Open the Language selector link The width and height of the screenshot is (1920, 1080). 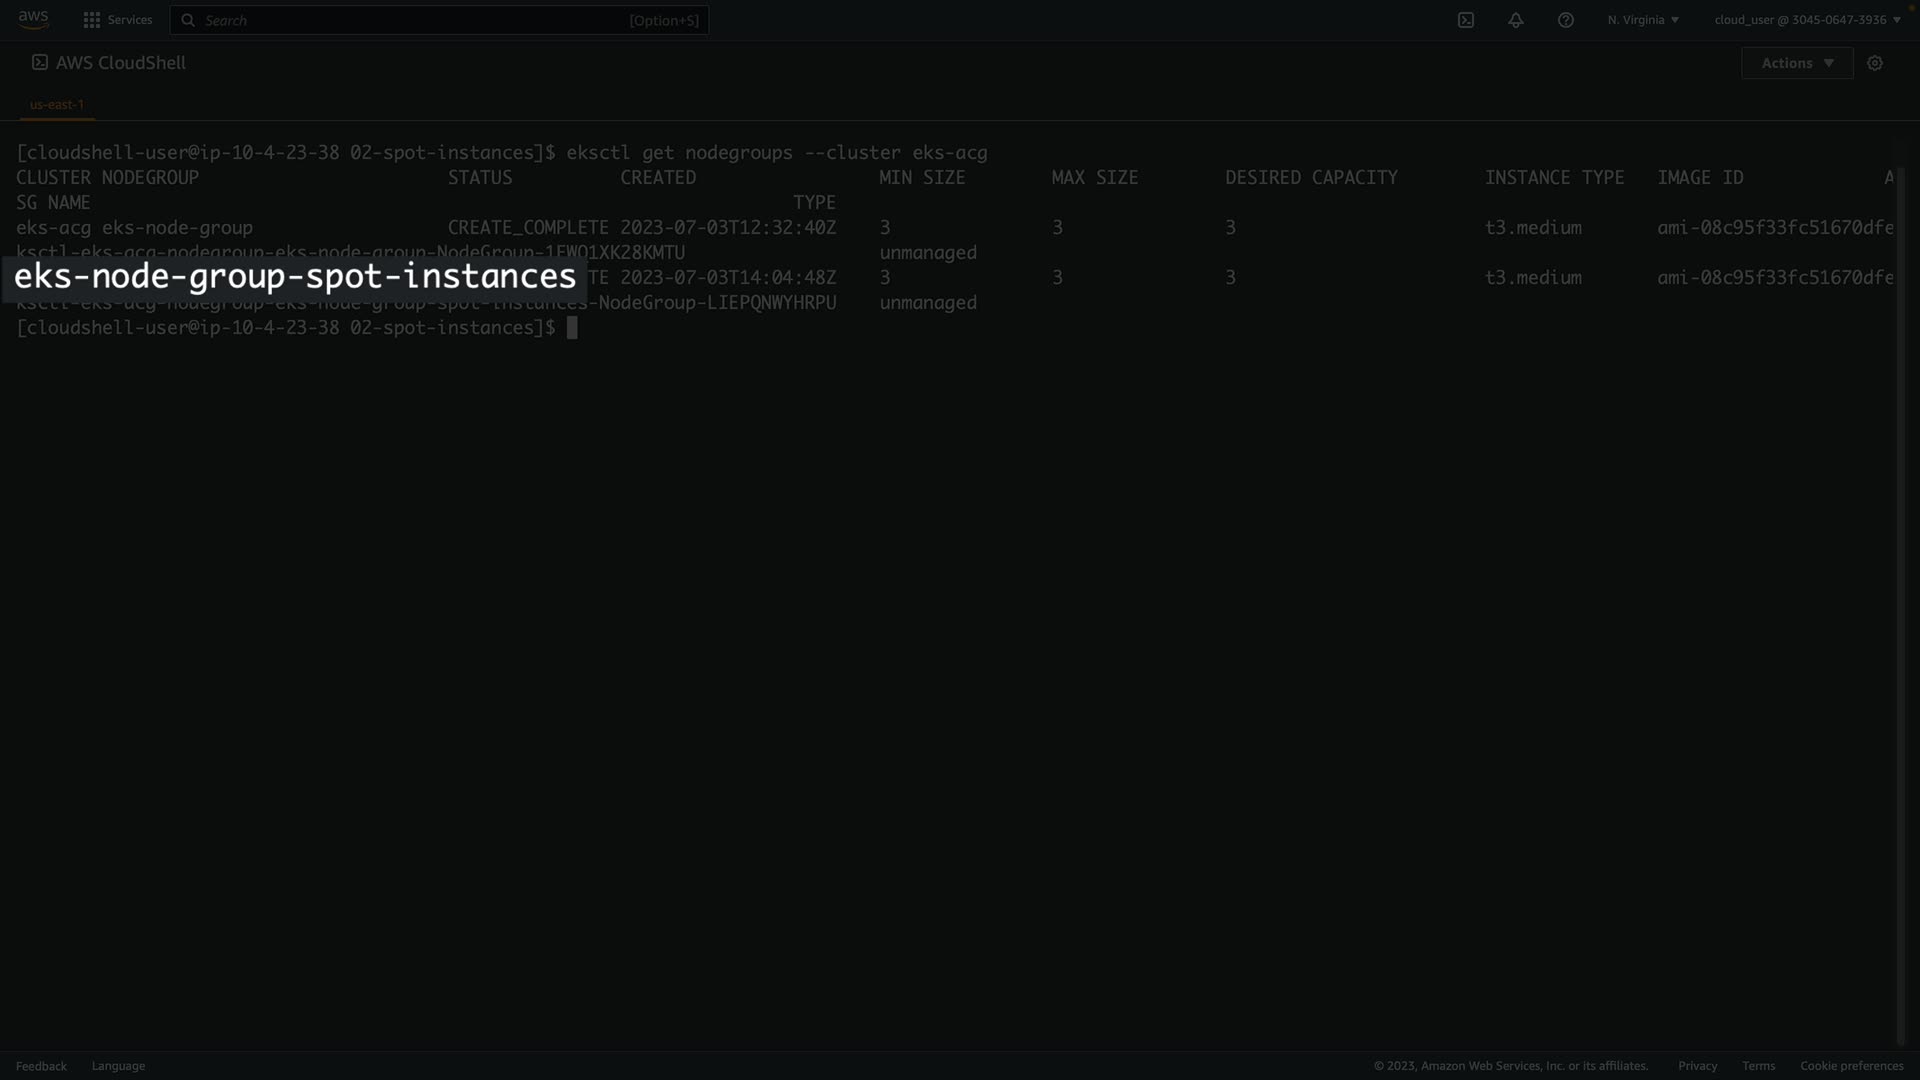pos(118,1066)
